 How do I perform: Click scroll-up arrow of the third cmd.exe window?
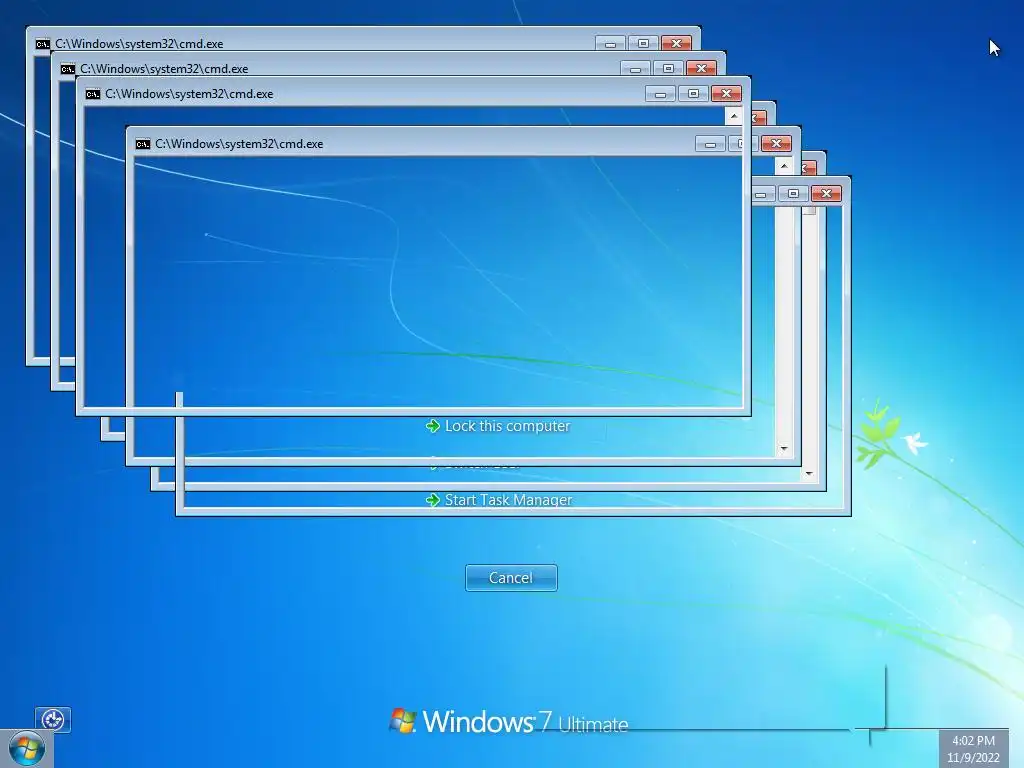click(734, 116)
